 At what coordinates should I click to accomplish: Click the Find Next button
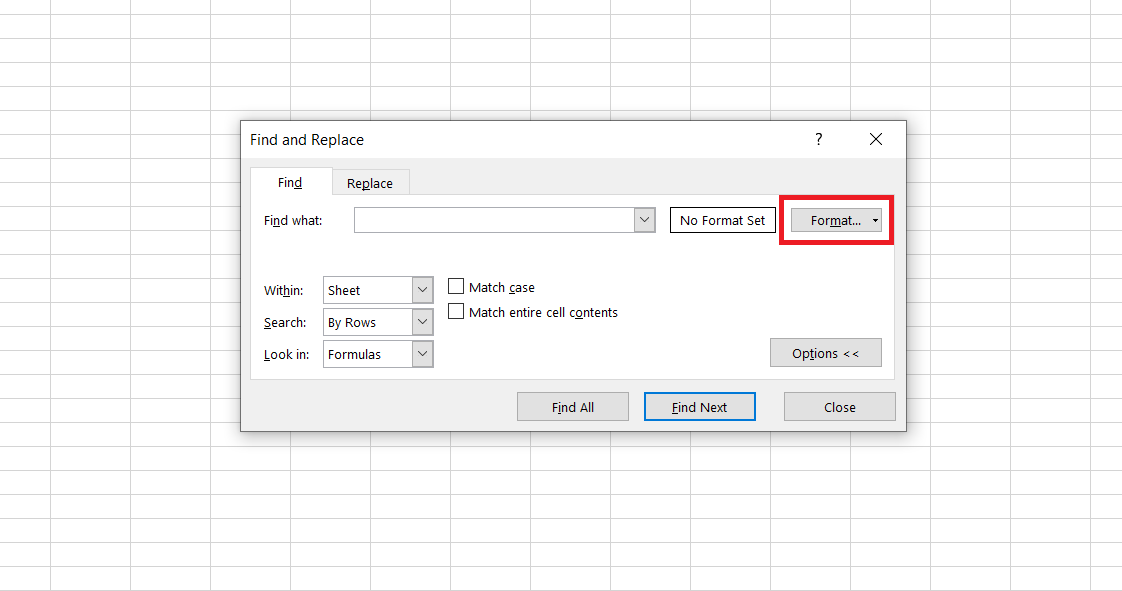point(700,406)
